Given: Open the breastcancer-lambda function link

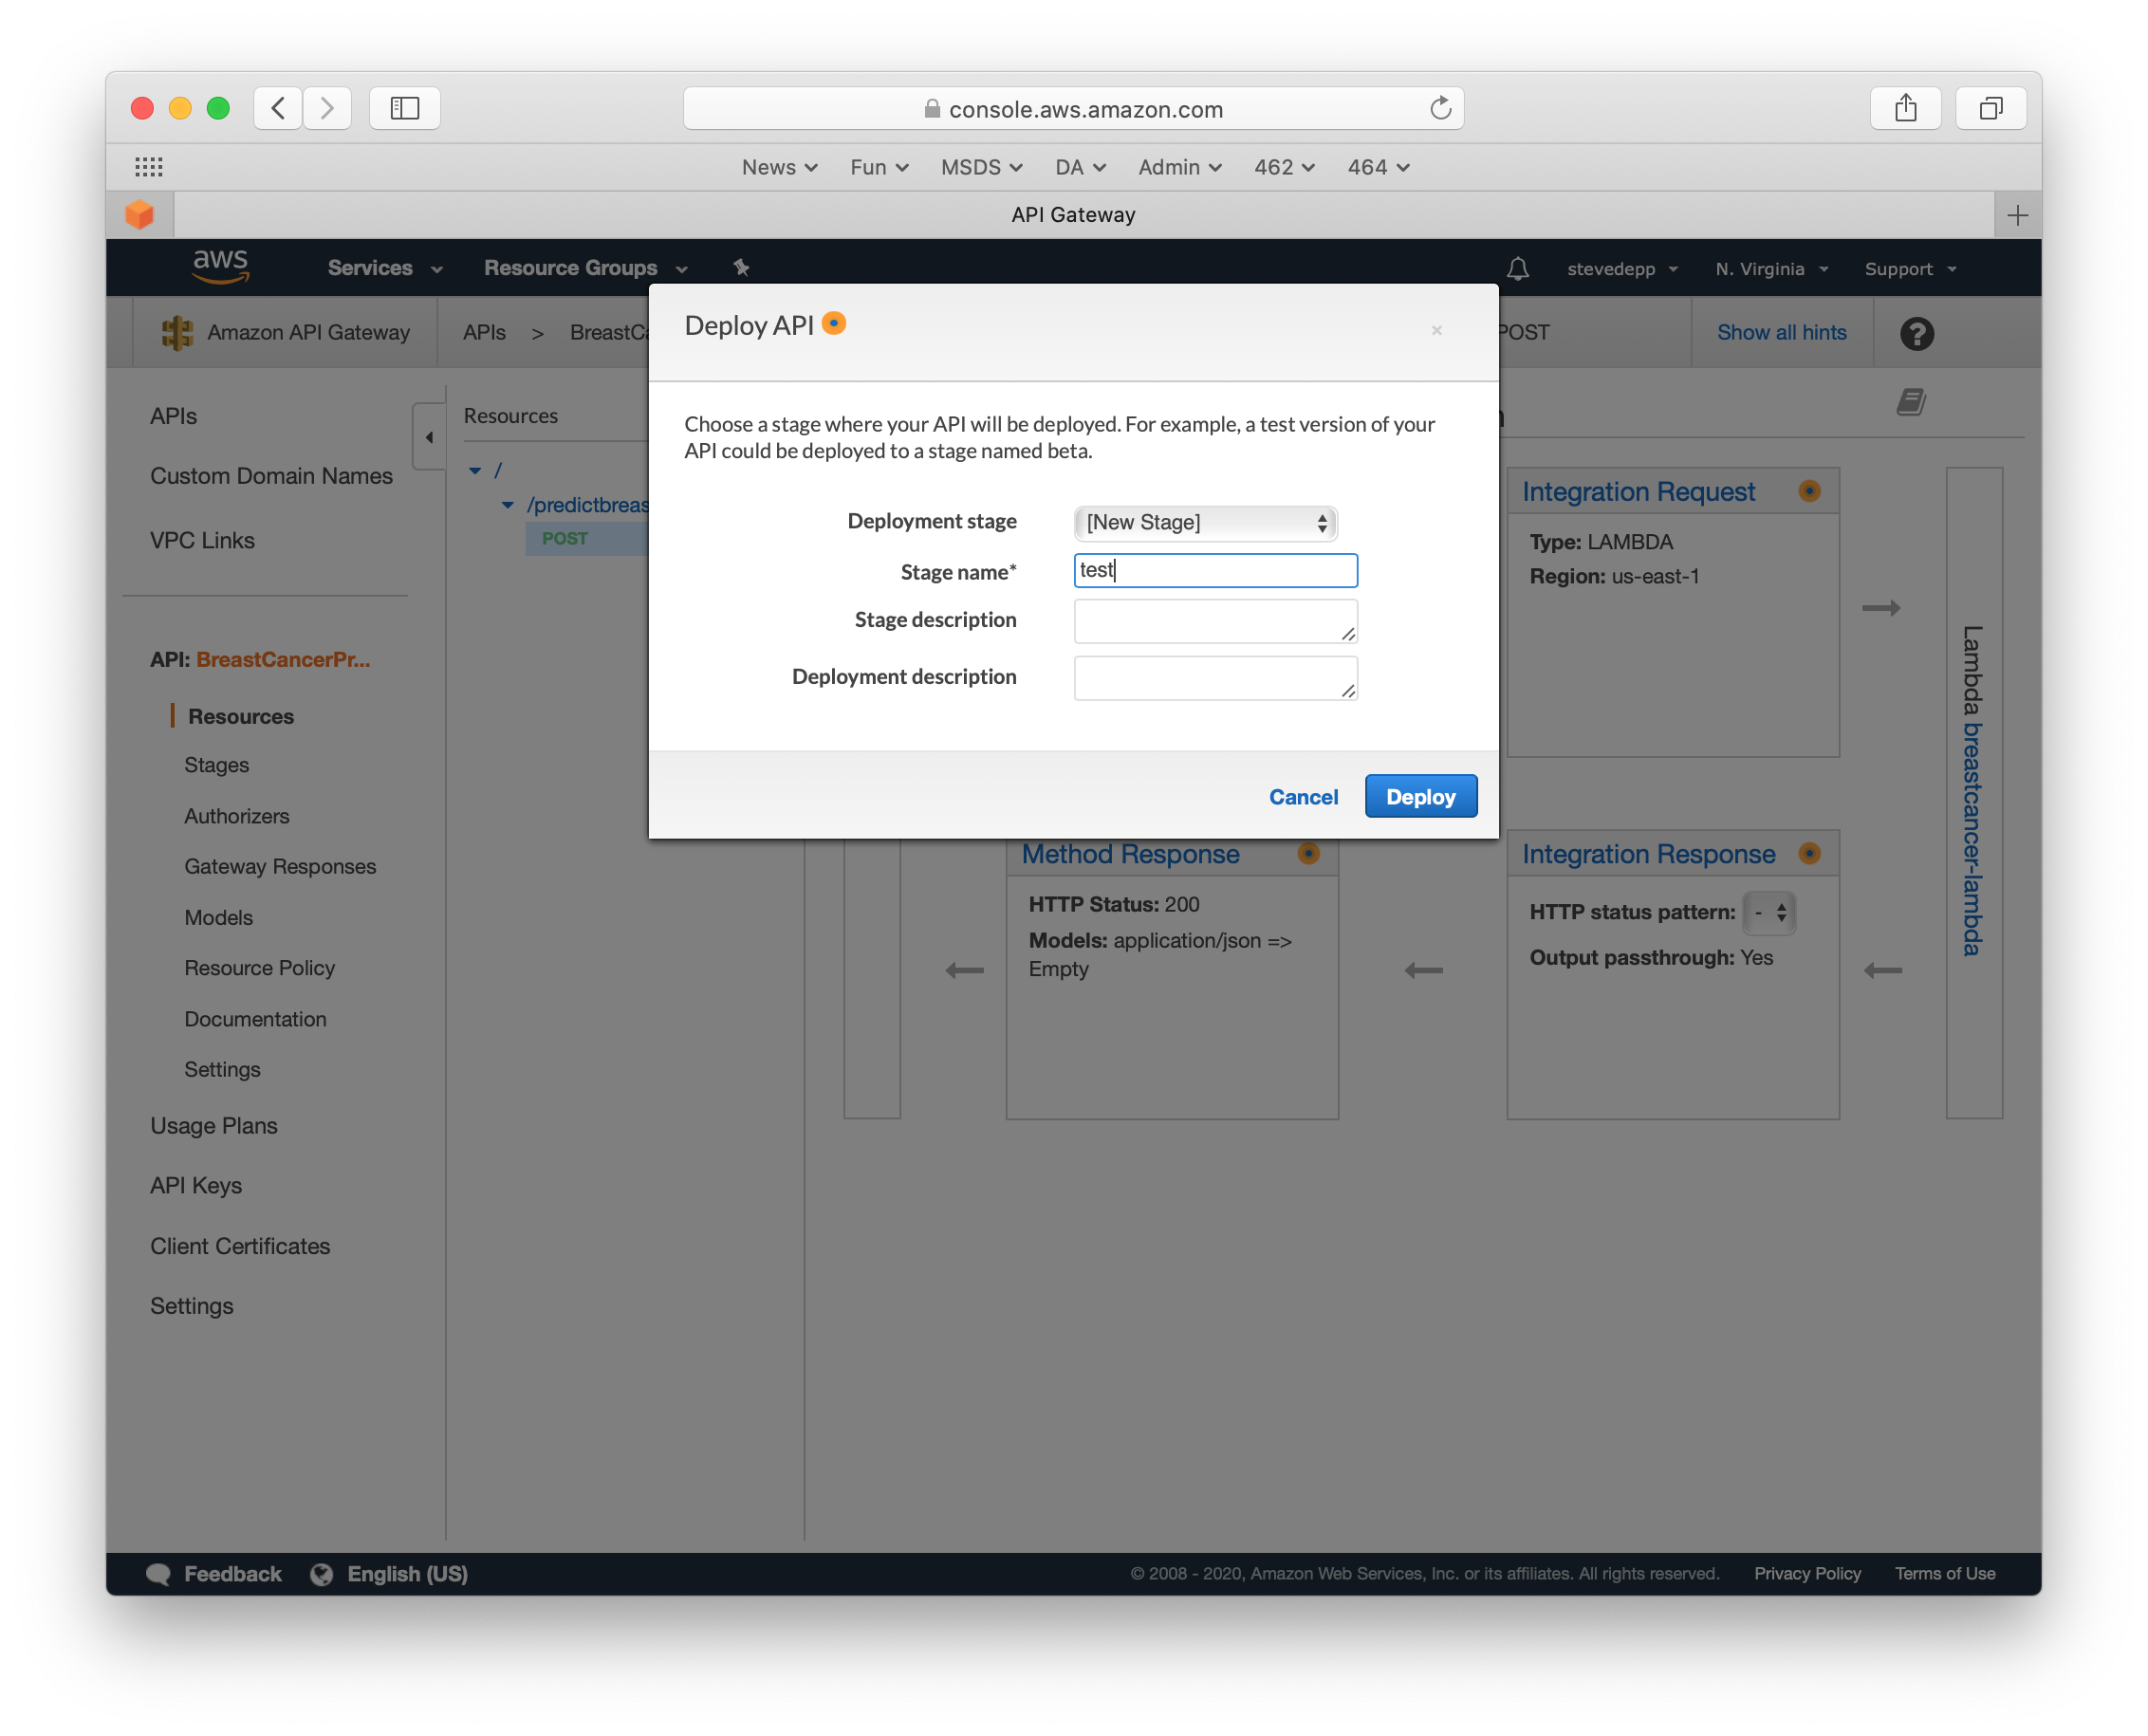Looking at the screenshot, I should pos(1971,838).
